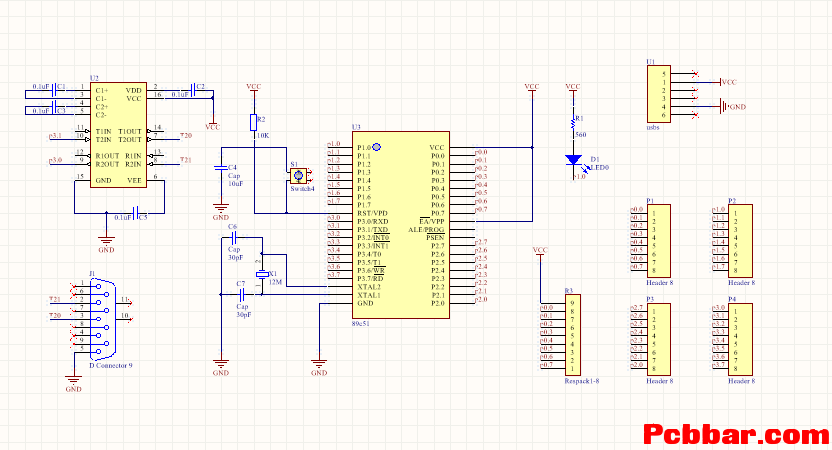The image size is (832, 450).
Task: Select the P2 Header 8 body
Action: (740, 241)
